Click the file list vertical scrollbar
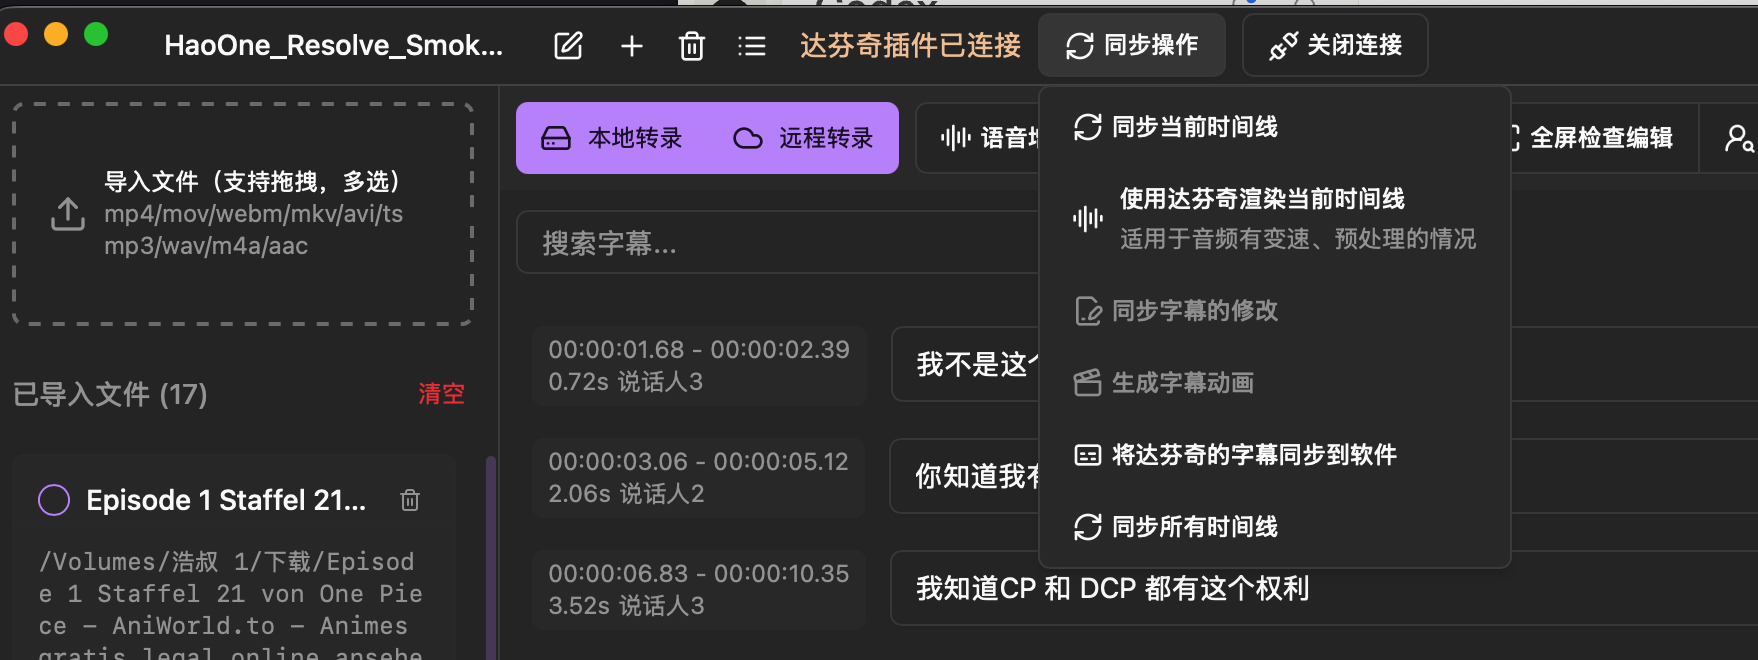Viewport: 1758px width, 660px height. coord(490,557)
